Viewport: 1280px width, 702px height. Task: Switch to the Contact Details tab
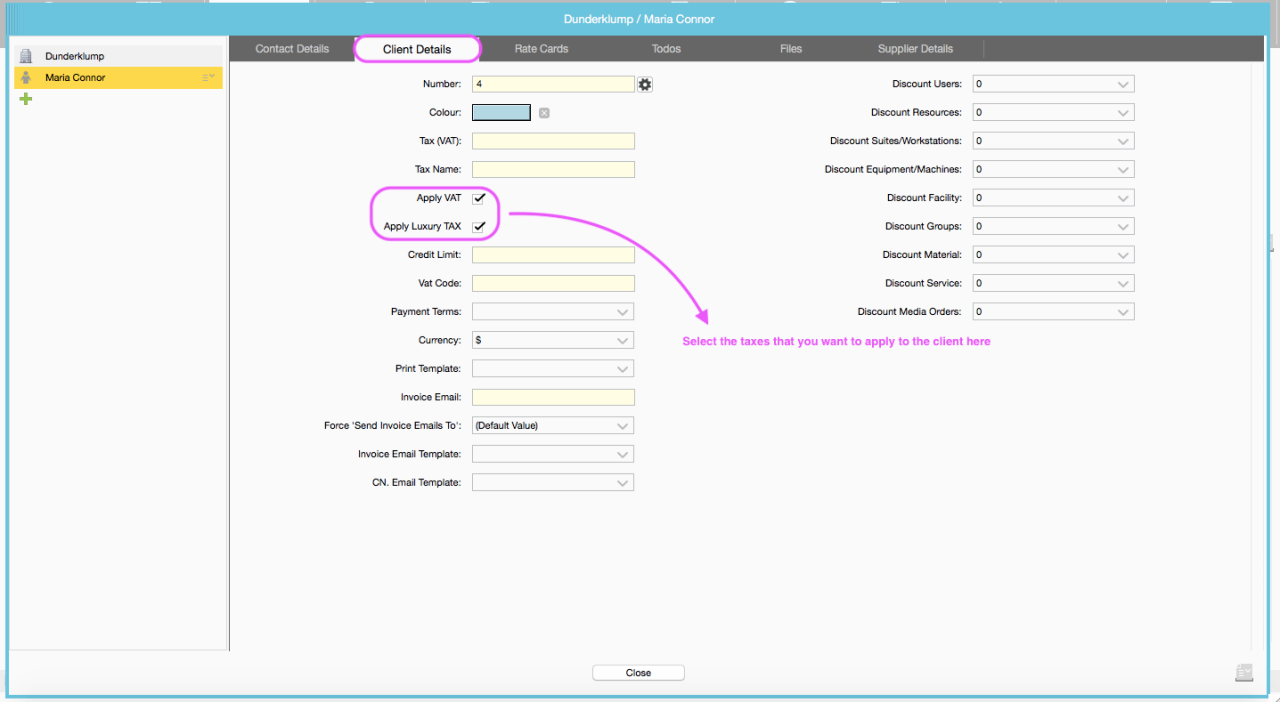point(292,49)
